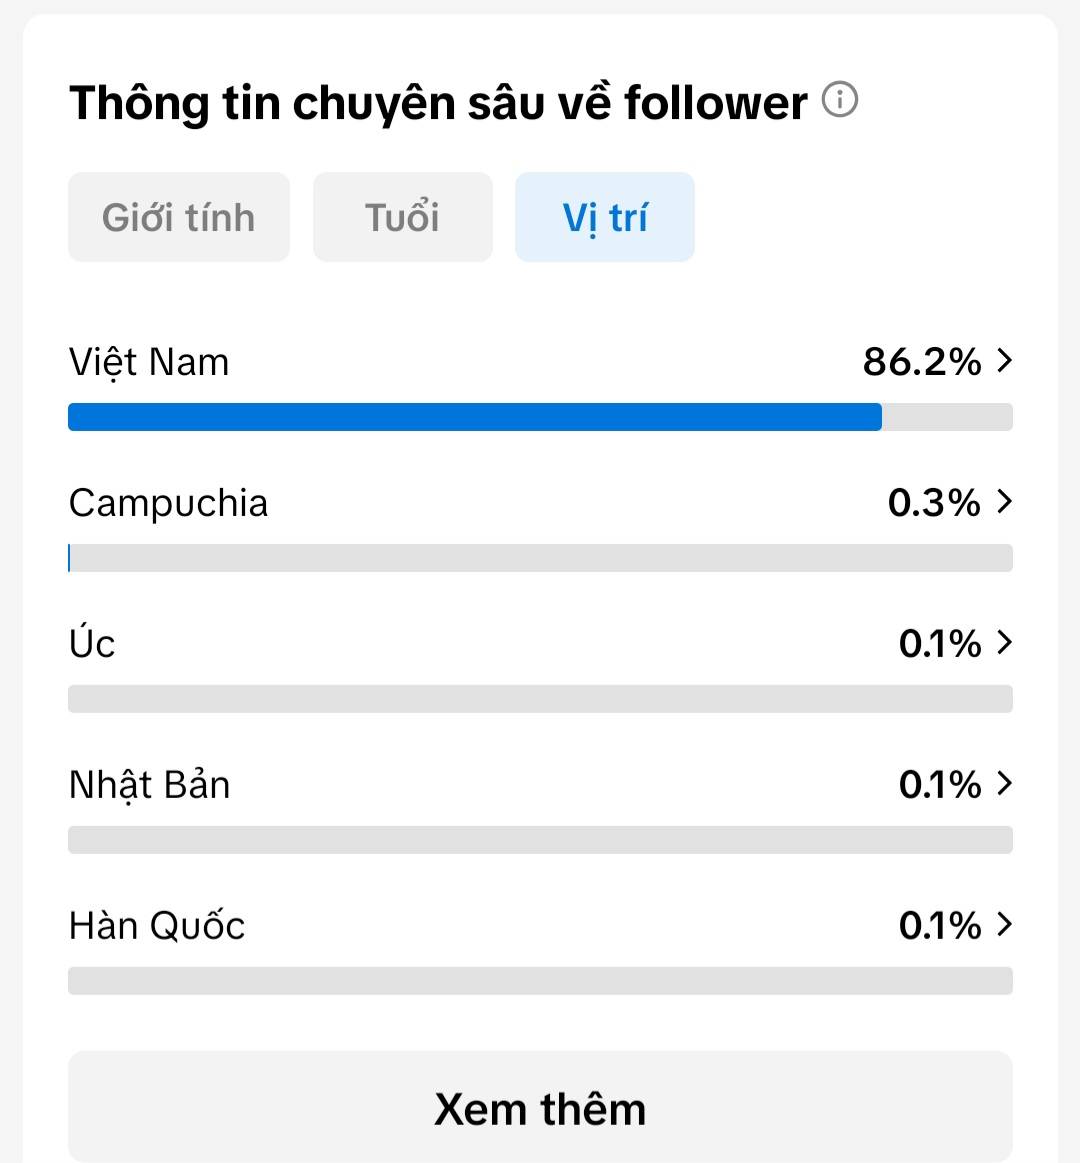Click the Hàn Quốc progress bar
The width and height of the screenshot is (1080, 1163).
click(x=540, y=981)
